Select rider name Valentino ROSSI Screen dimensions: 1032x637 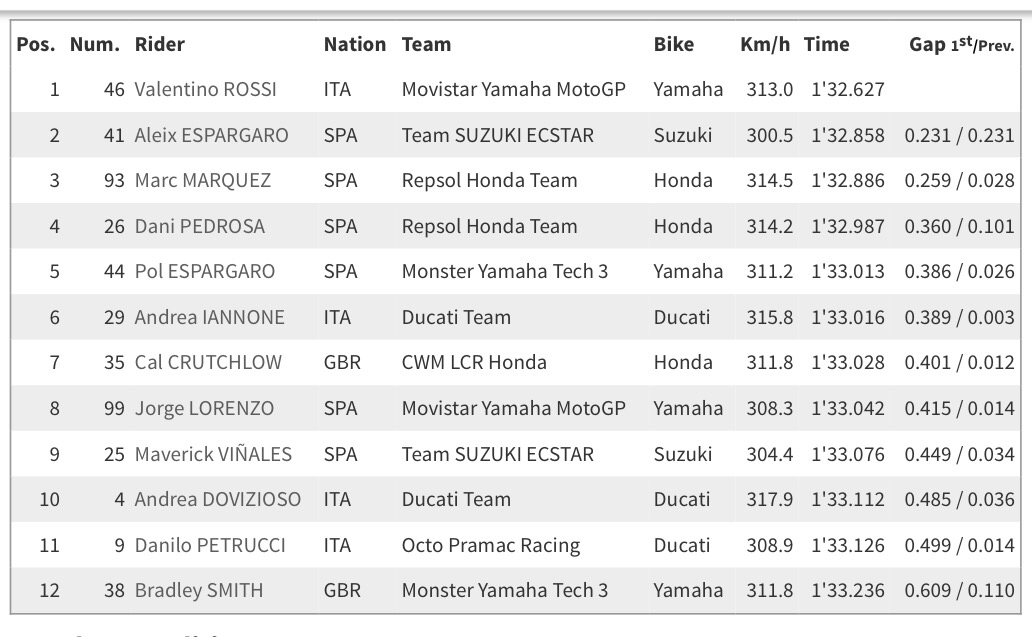tap(205, 89)
